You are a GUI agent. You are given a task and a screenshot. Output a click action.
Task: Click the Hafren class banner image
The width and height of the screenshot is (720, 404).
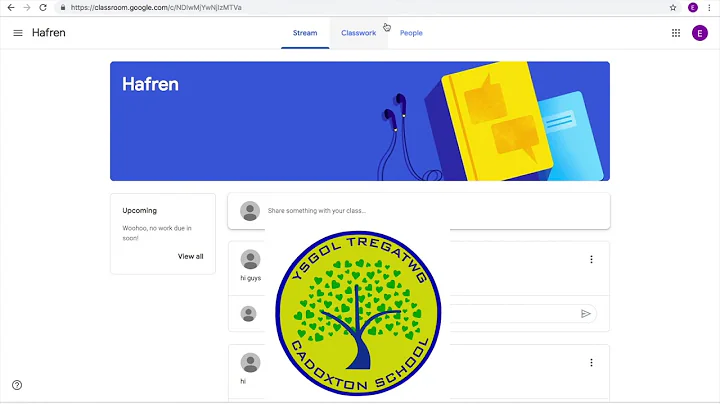[x=360, y=121]
